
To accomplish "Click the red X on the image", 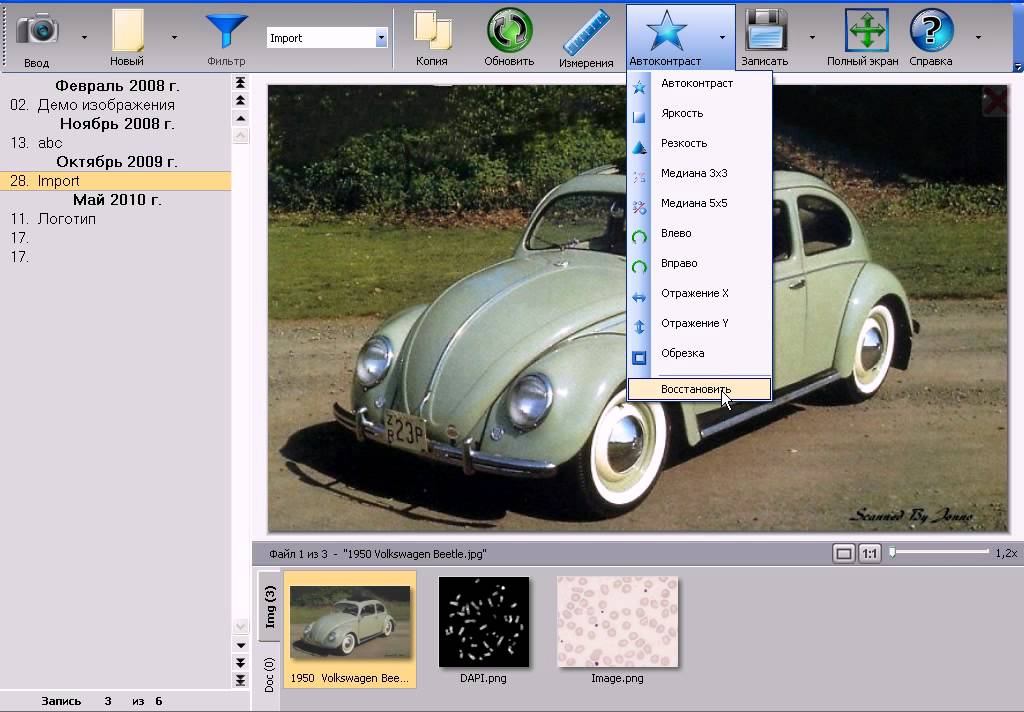I will [x=994, y=102].
